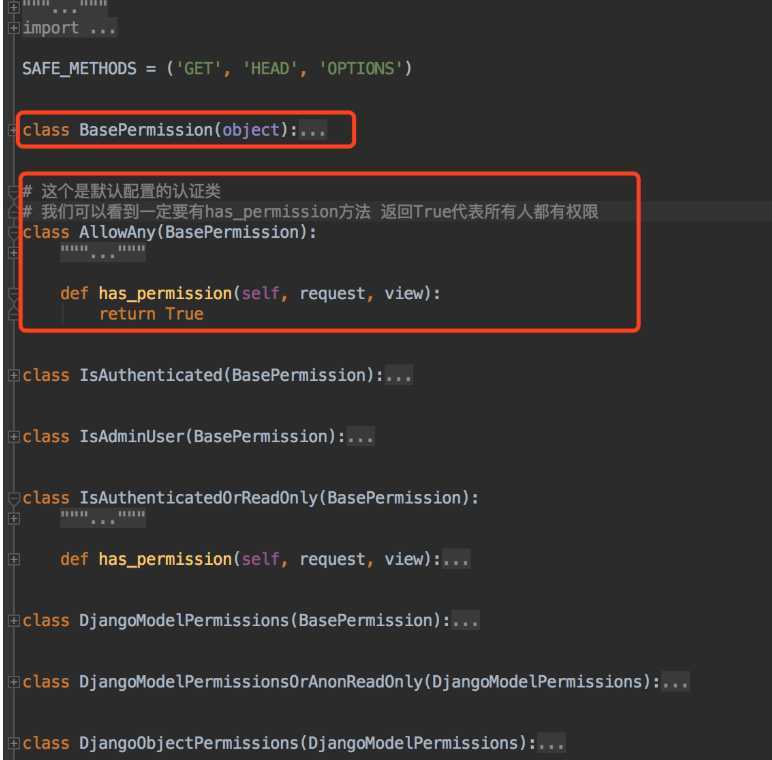Viewport: 772px width, 760px height.
Task: Click the AllowAny class name
Action: tap(118, 232)
